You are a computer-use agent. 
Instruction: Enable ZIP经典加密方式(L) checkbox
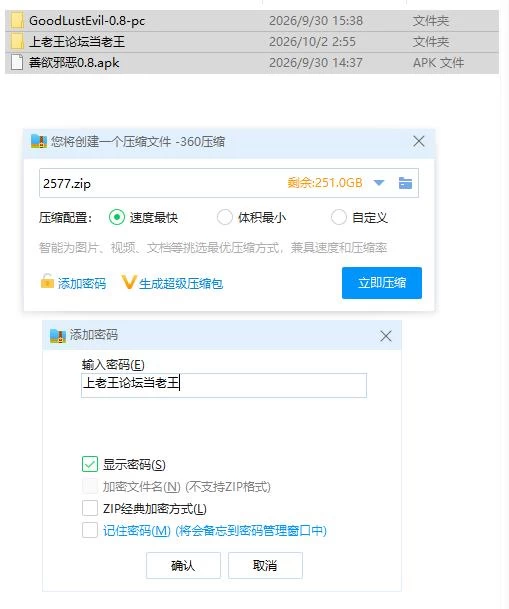coord(90,508)
